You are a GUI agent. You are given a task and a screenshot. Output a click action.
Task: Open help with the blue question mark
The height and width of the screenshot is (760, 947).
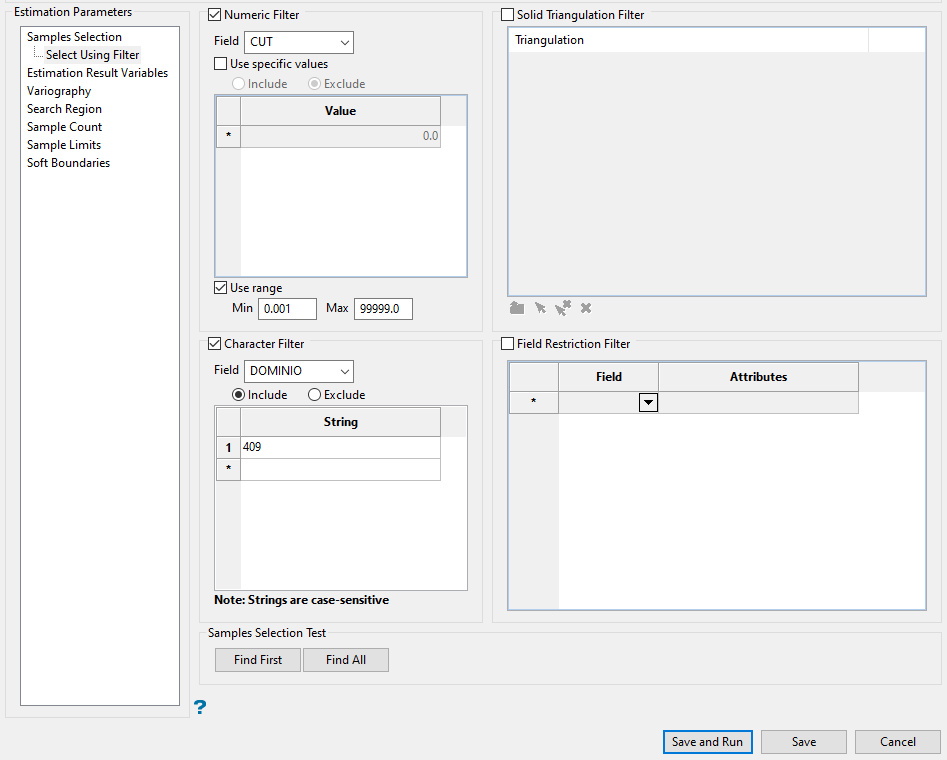(200, 708)
